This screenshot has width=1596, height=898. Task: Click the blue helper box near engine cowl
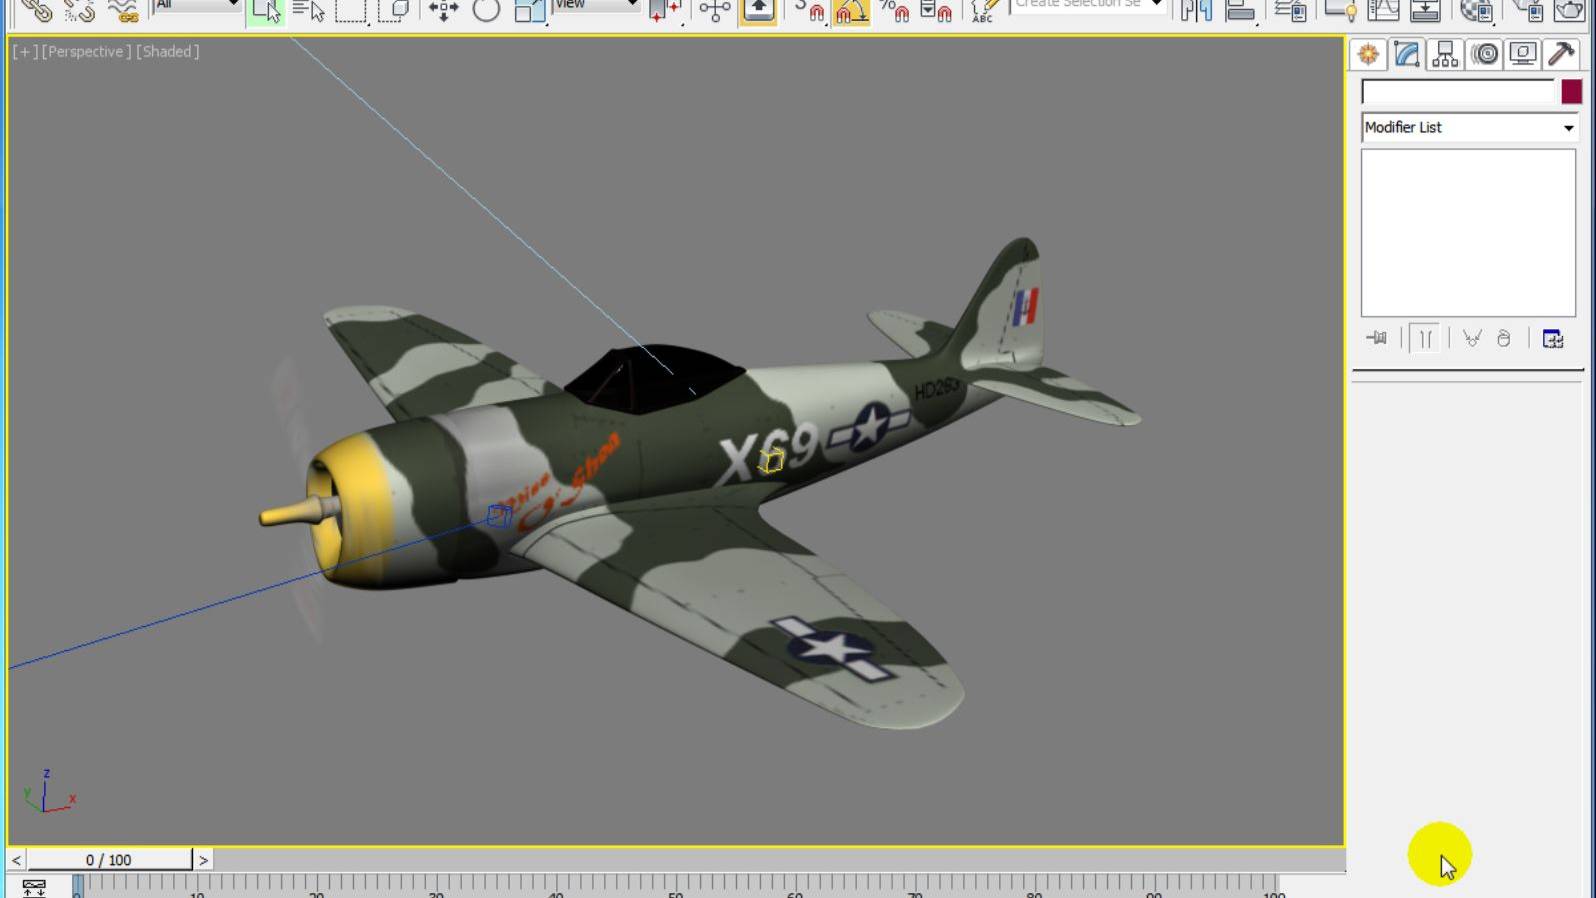(499, 516)
